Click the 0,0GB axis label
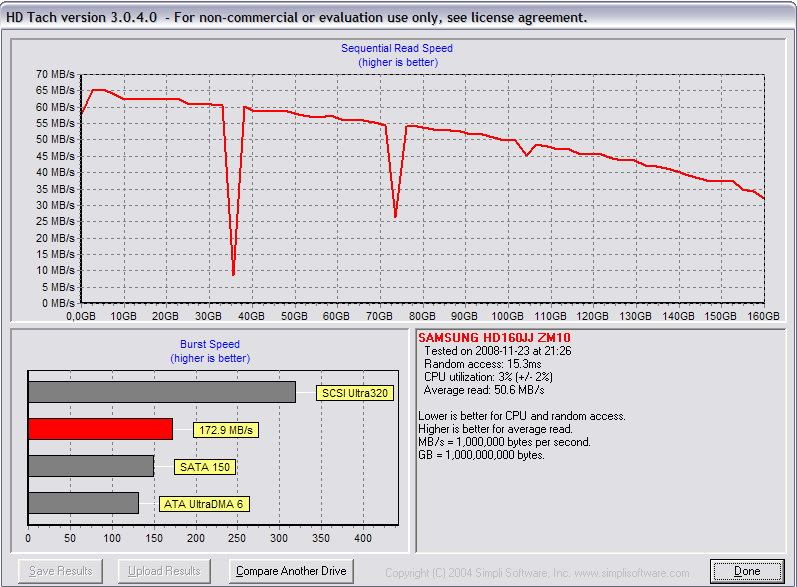Viewport: 797px width, 587px height. (81, 316)
